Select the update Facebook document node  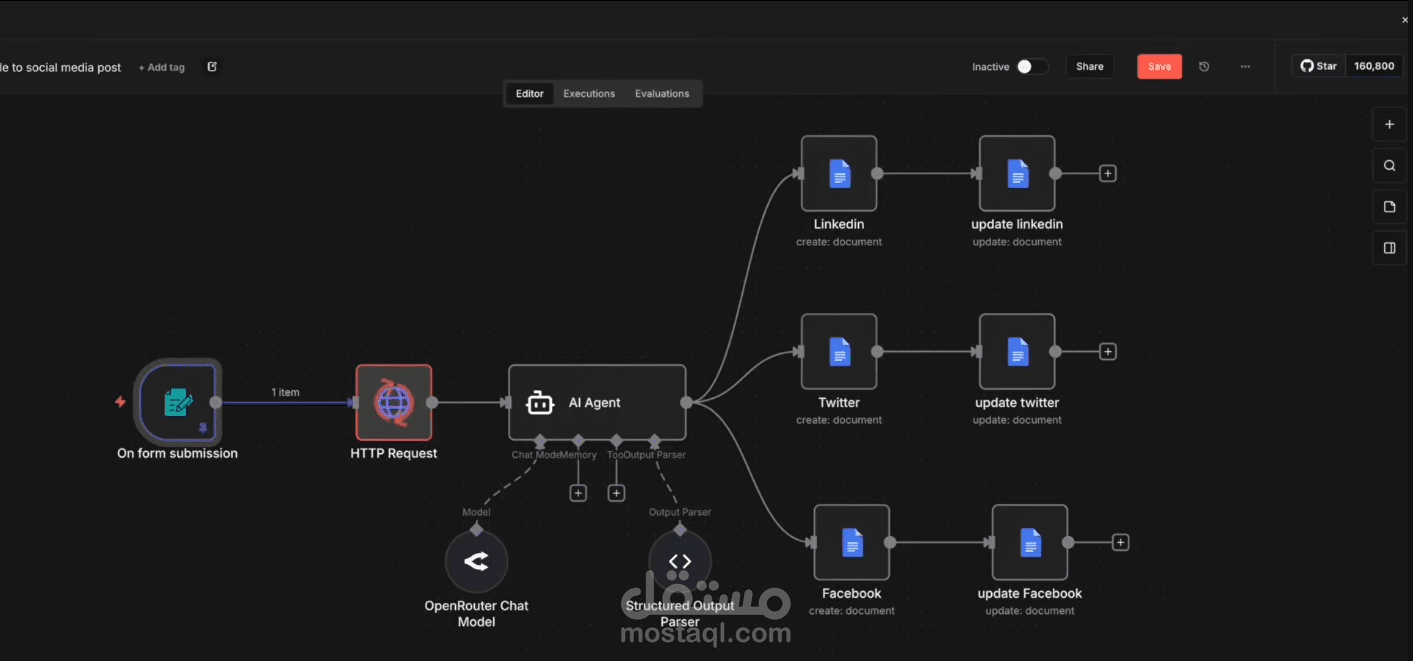(1030, 542)
